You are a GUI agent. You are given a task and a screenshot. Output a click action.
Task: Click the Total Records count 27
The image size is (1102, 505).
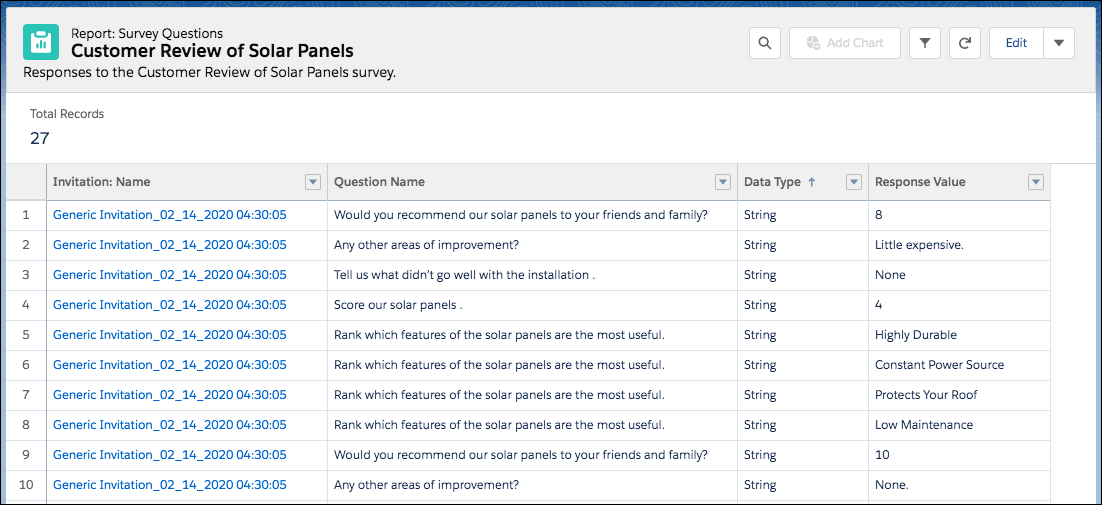pyautogui.click(x=39, y=138)
